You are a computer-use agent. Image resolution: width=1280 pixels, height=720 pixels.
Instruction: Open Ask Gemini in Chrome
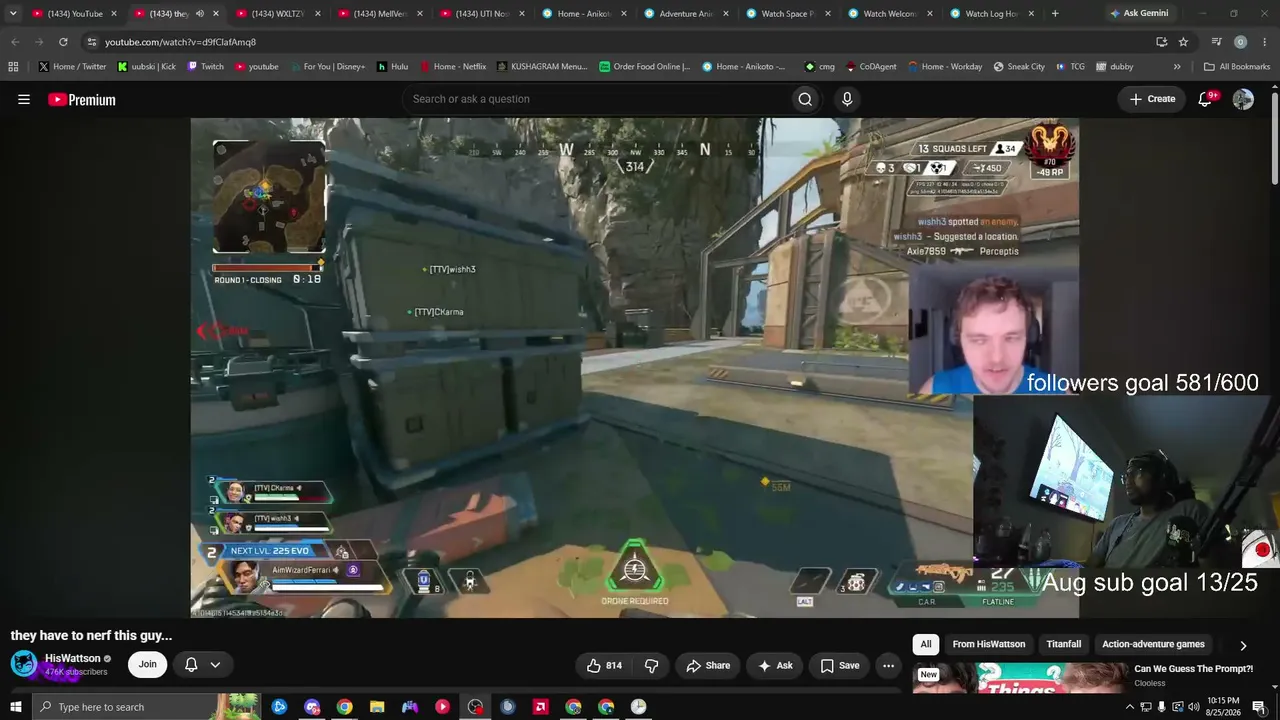point(1138,14)
